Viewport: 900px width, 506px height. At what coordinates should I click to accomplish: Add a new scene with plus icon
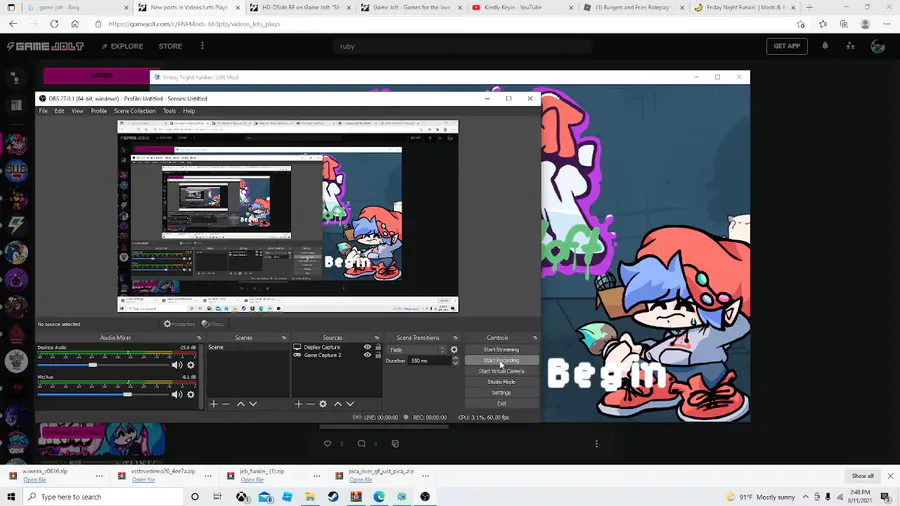pos(214,404)
